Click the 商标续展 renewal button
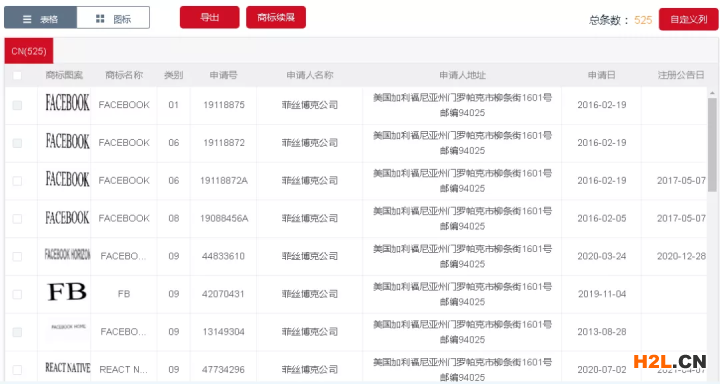Screen dimensions: 720x384 (x=276, y=17)
